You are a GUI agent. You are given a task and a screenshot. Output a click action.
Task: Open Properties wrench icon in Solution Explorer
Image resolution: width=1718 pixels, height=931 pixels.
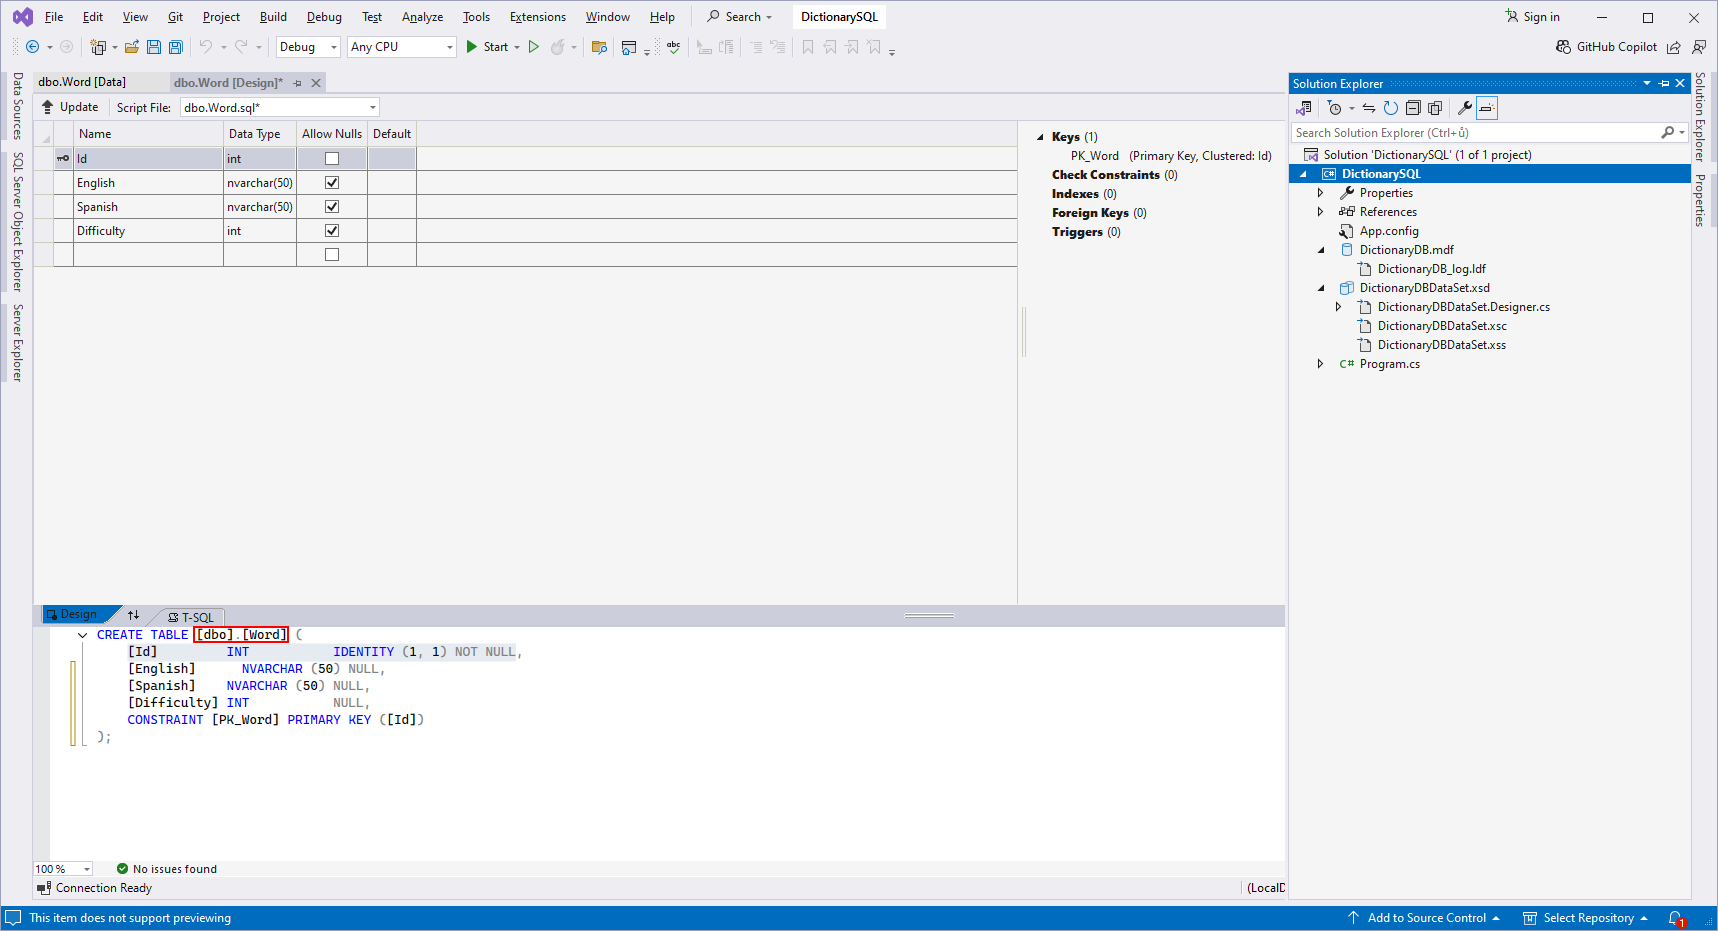click(x=1464, y=108)
